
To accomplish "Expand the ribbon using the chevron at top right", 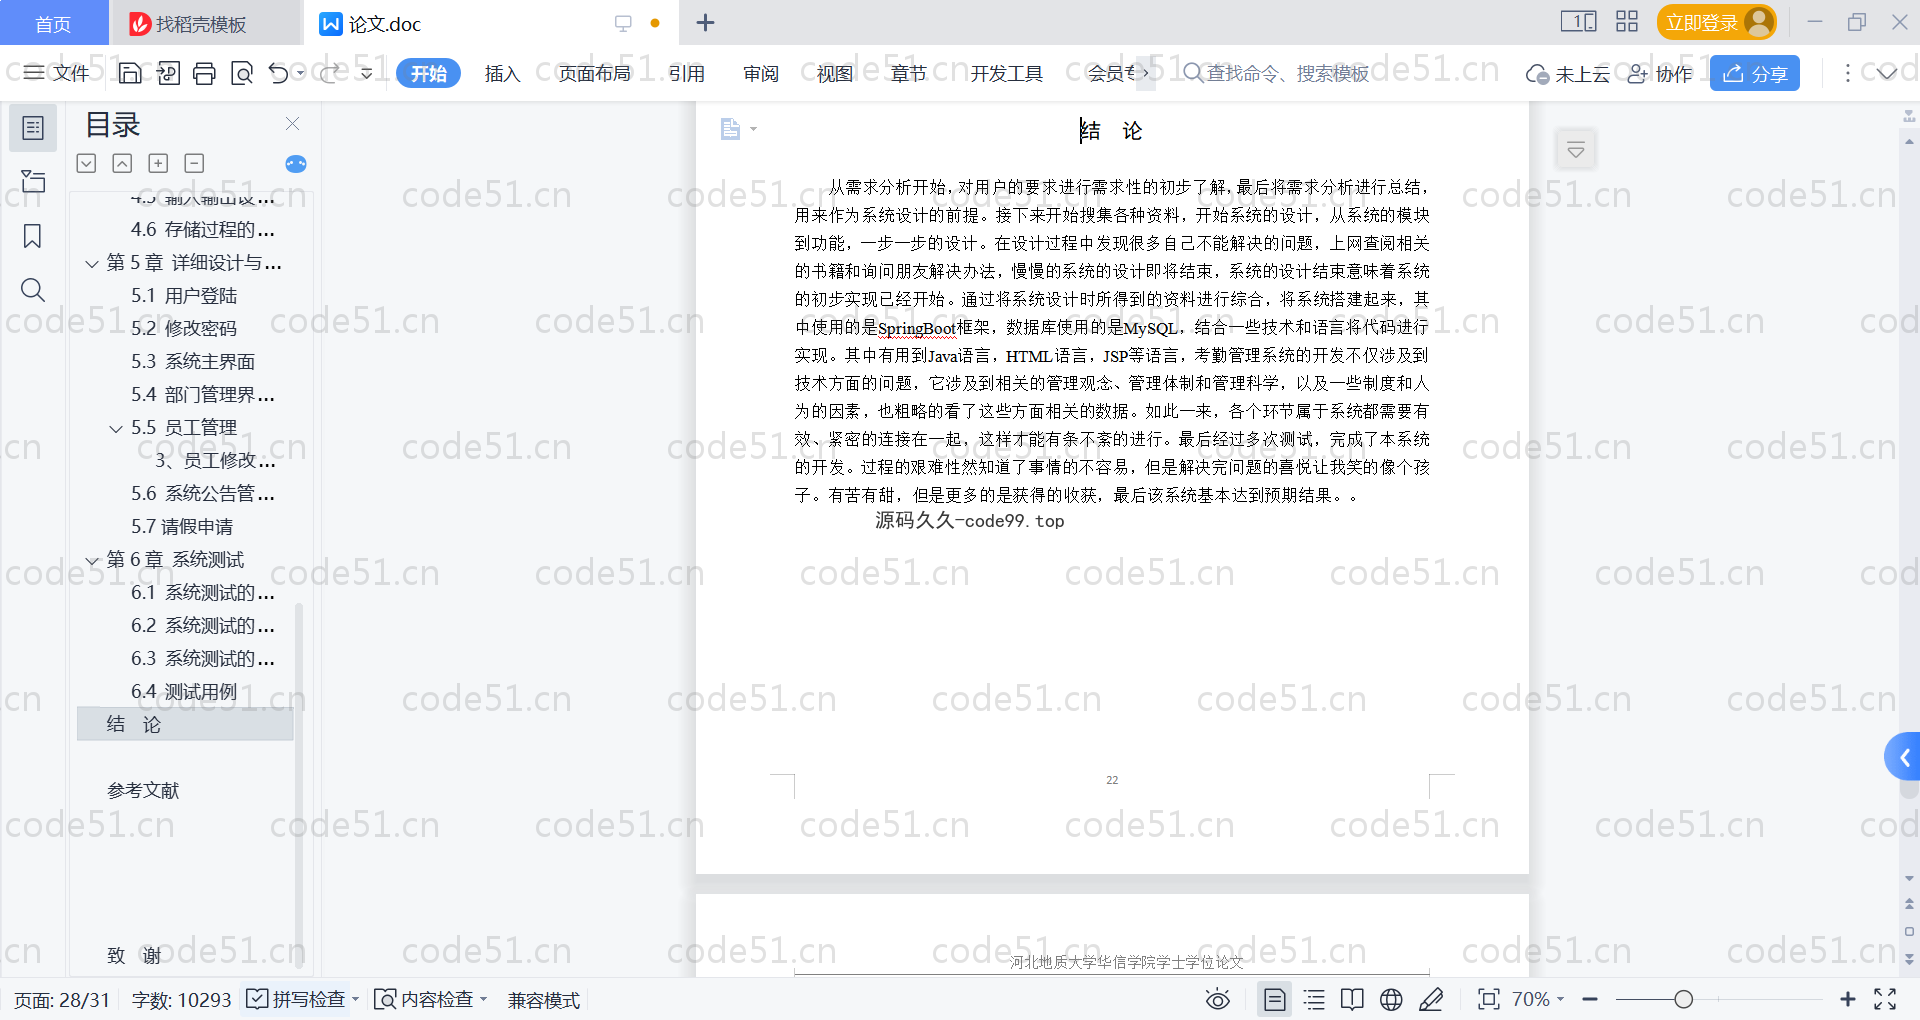I will [1887, 73].
